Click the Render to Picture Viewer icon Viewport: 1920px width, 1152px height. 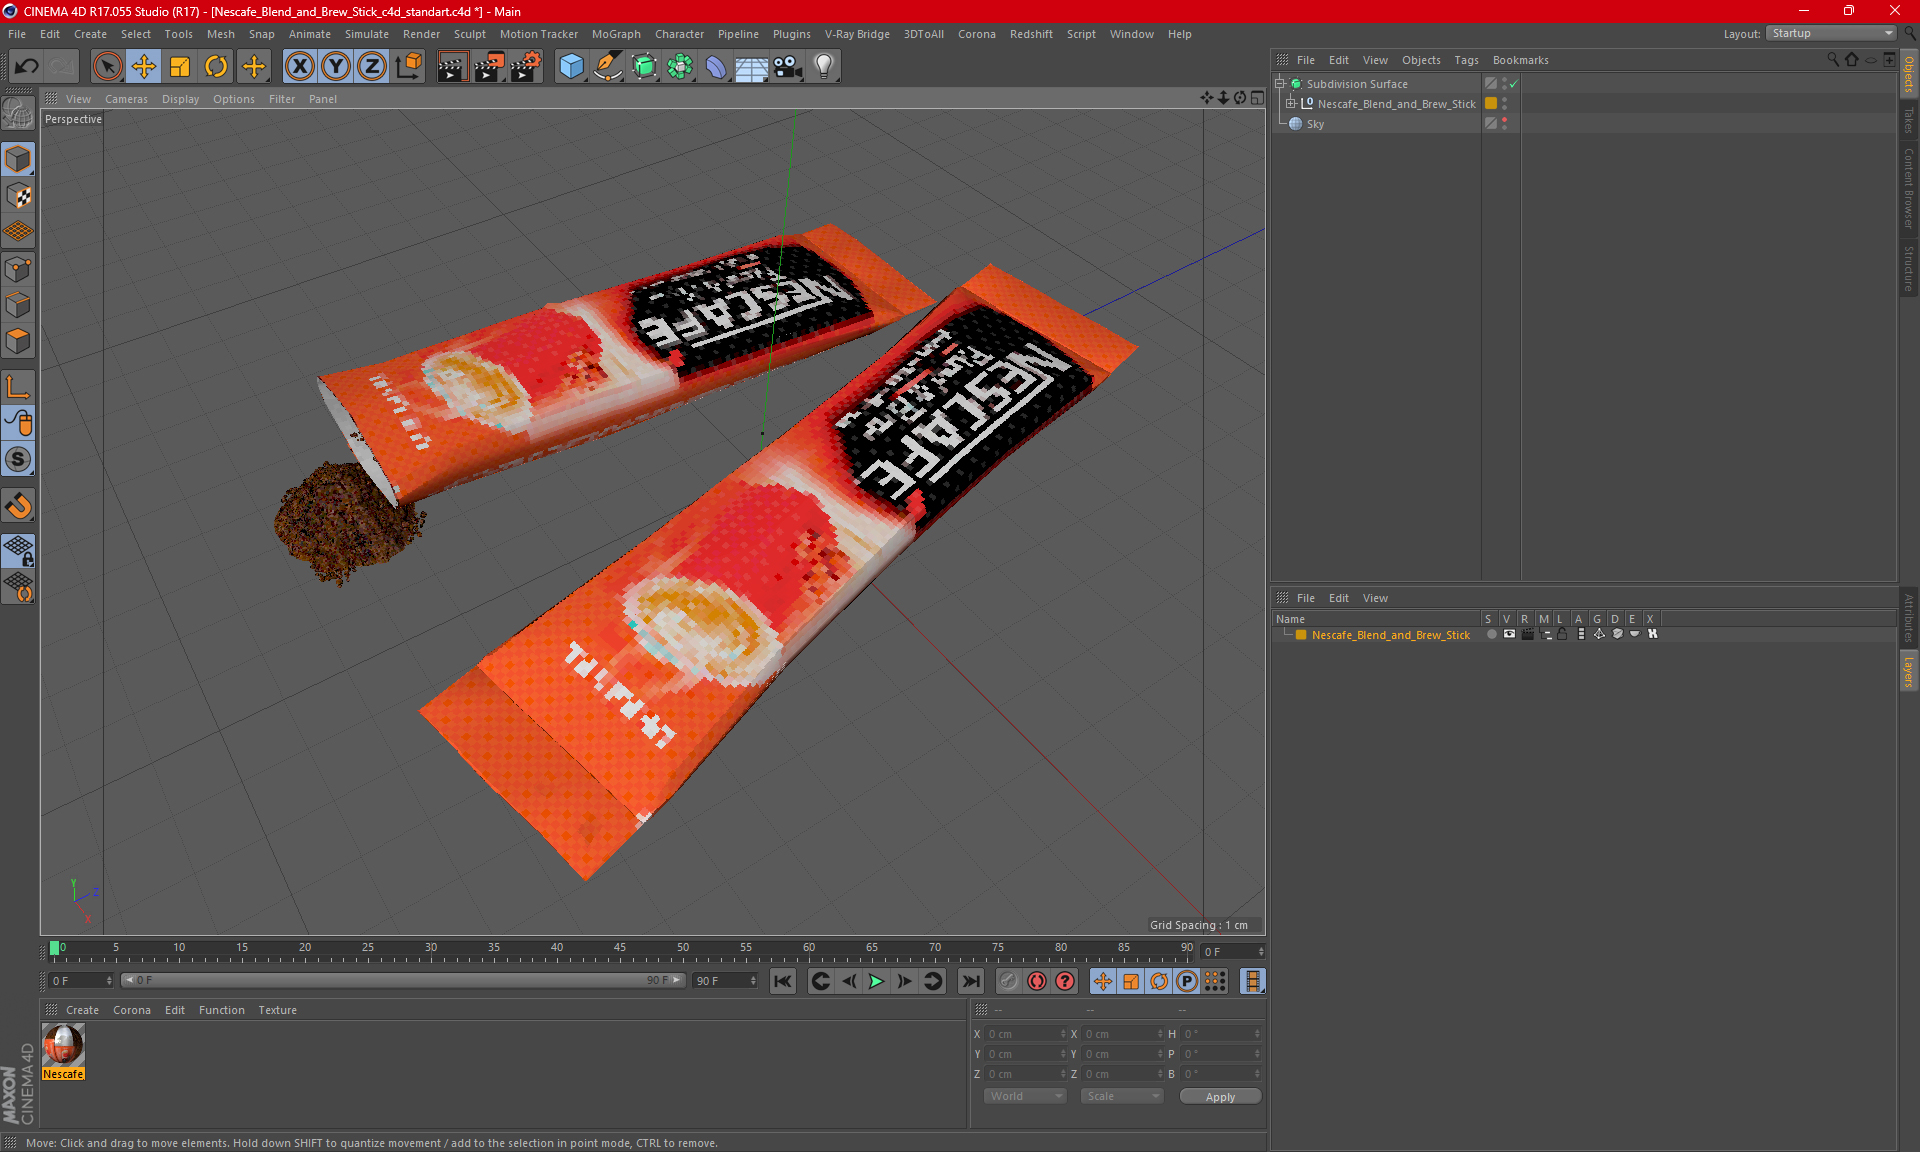pyautogui.click(x=488, y=67)
